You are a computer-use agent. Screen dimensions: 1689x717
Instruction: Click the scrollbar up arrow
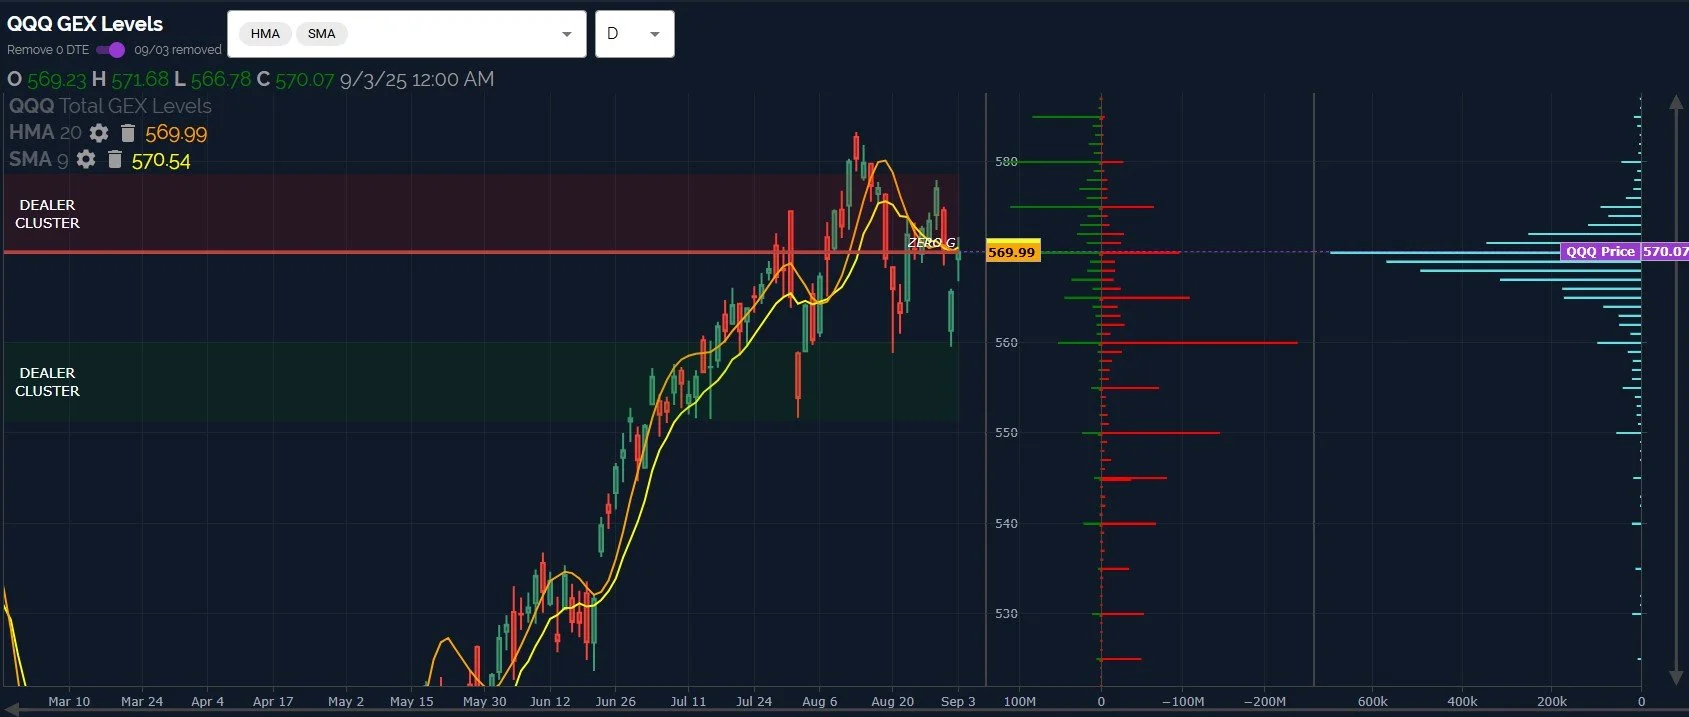[1676, 102]
